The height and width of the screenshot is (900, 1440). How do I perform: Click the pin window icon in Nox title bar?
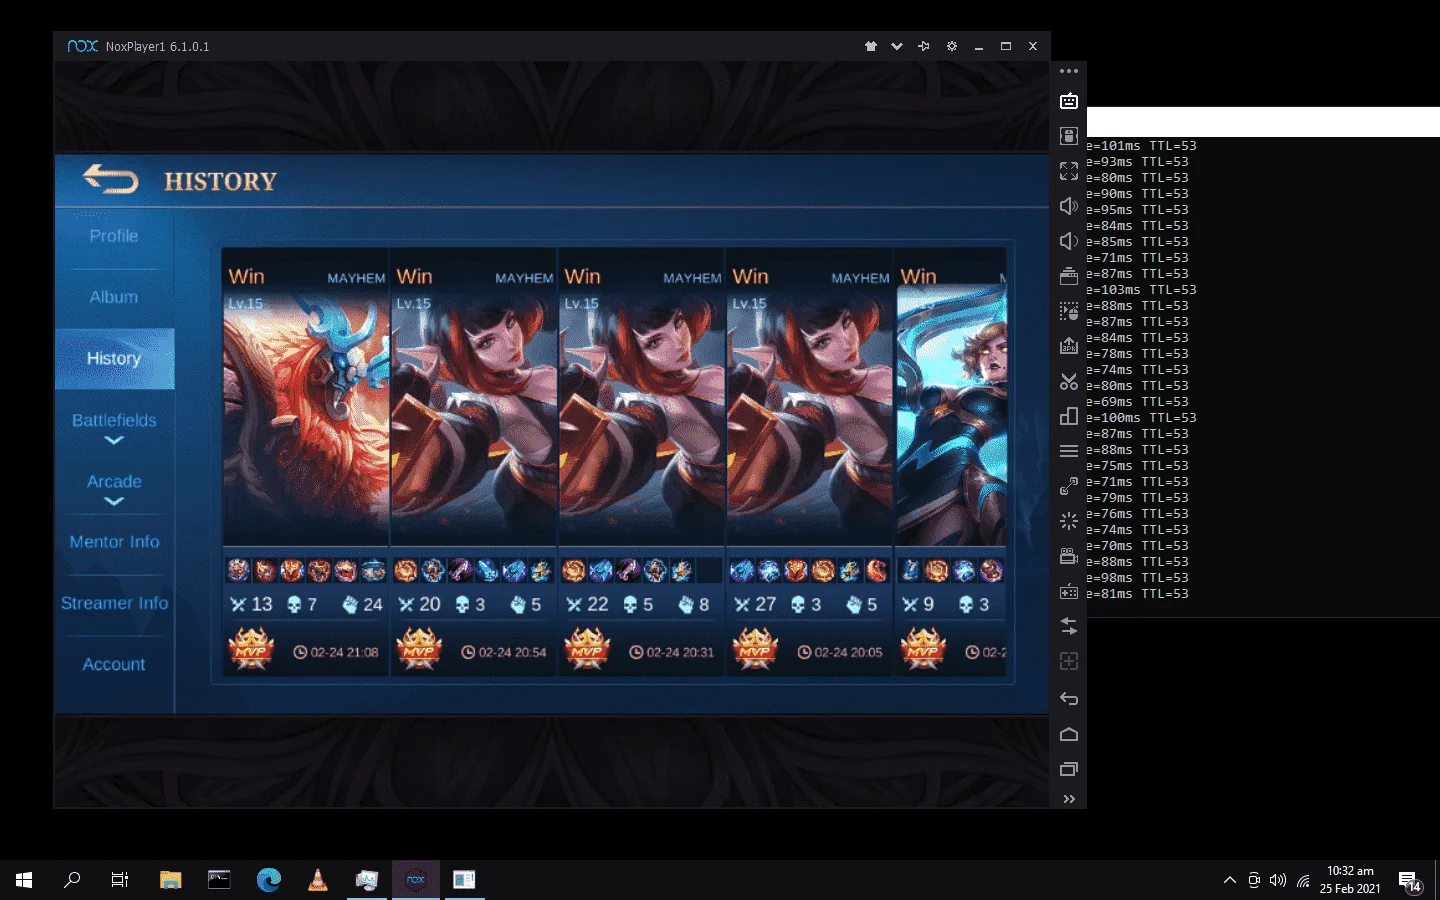click(924, 46)
